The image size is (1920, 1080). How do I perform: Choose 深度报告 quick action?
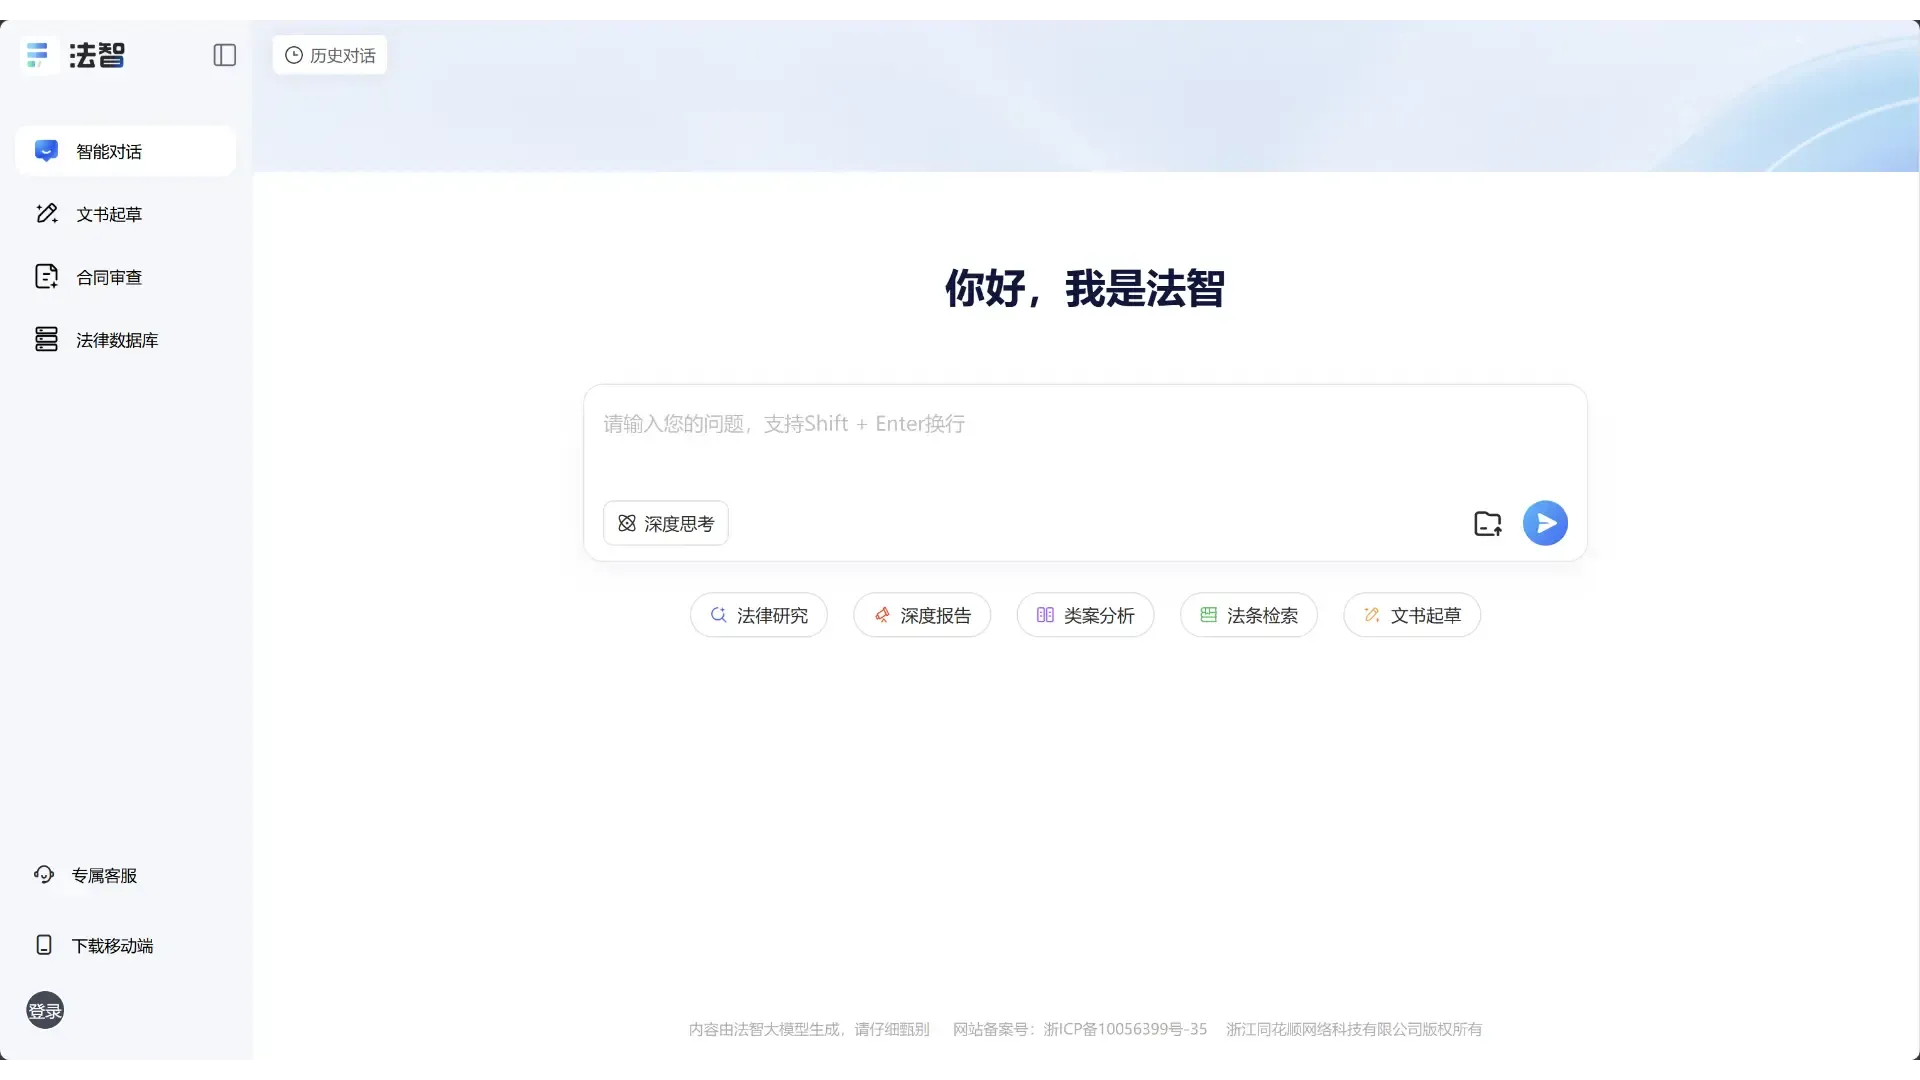pyautogui.click(x=922, y=615)
